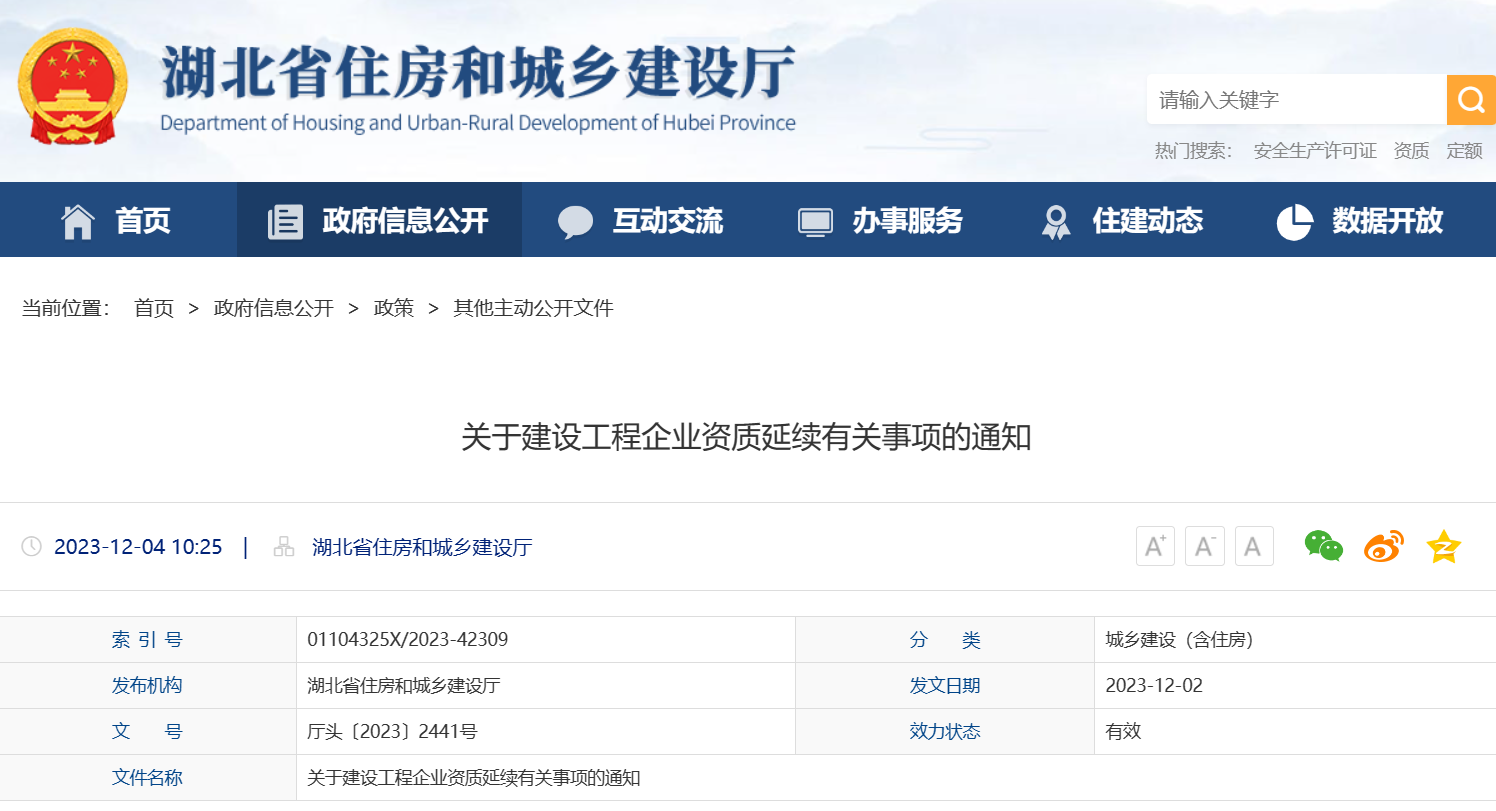The image size is (1496, 811).
Task: Open 数据开放 navigation tab
Action: click(1360, 220)
